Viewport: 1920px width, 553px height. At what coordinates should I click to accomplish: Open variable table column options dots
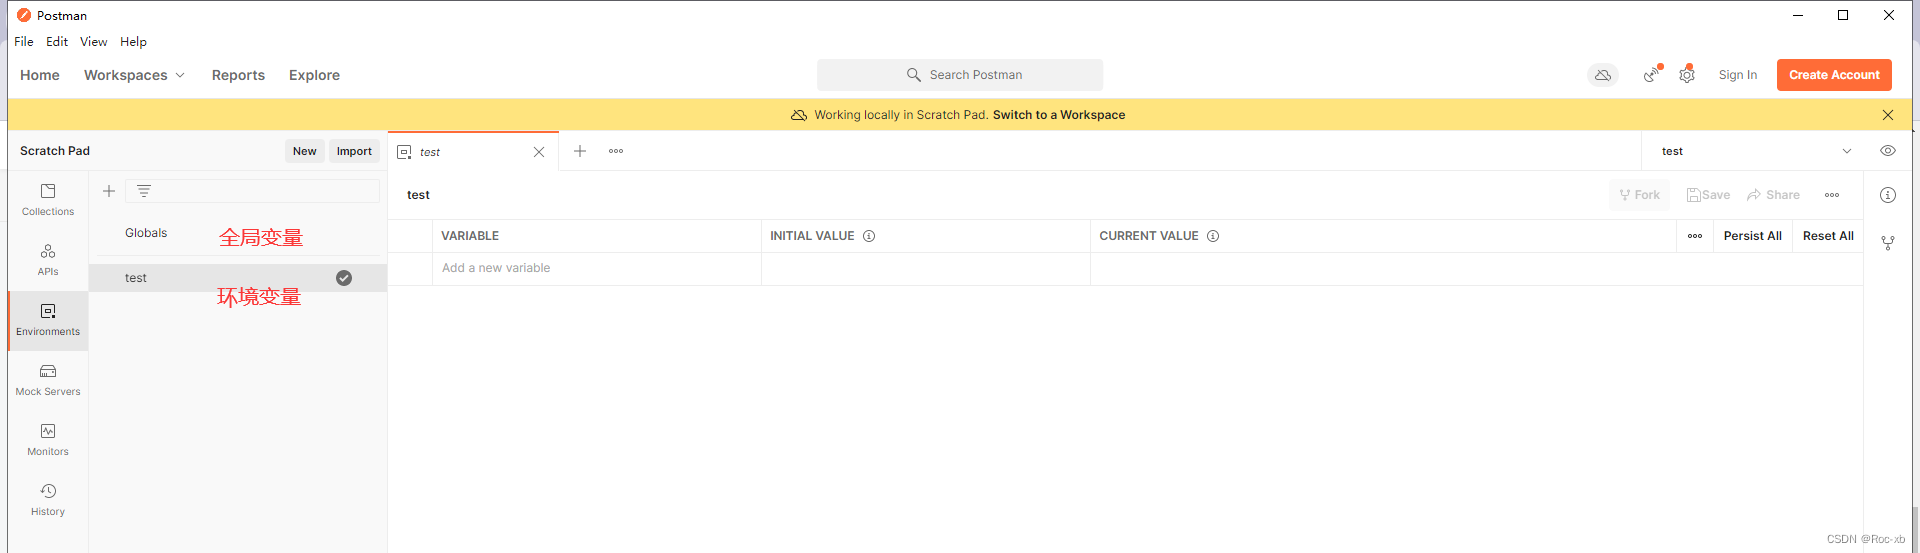1695,236
